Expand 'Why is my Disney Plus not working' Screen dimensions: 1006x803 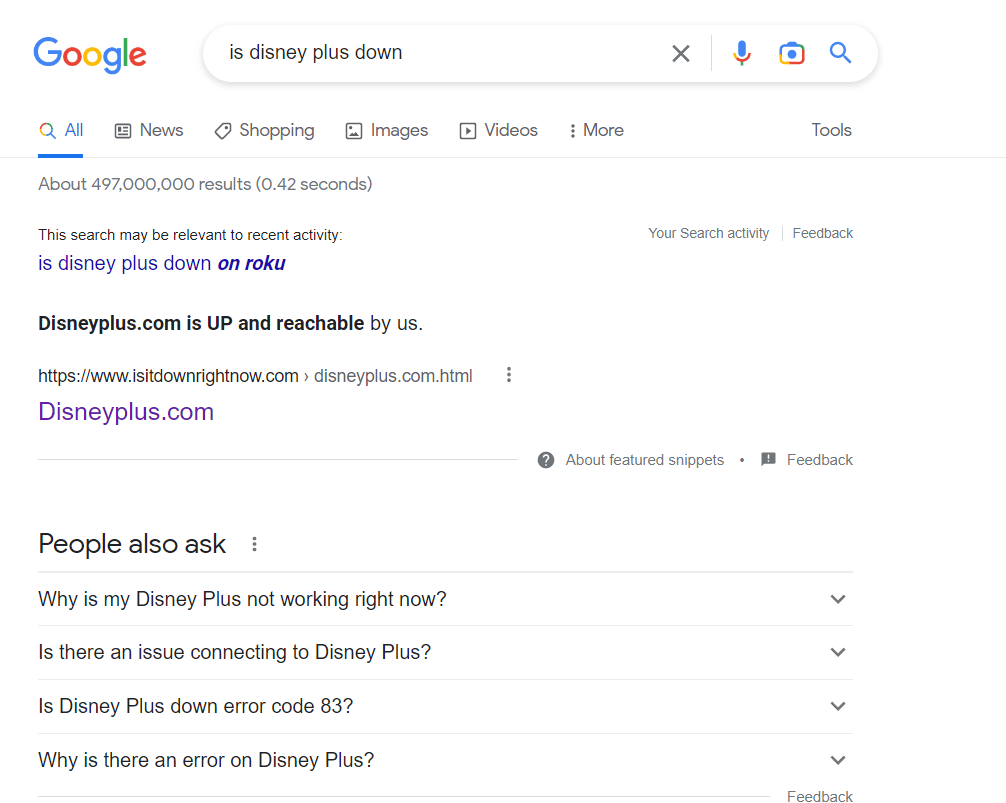pos(445,599)
